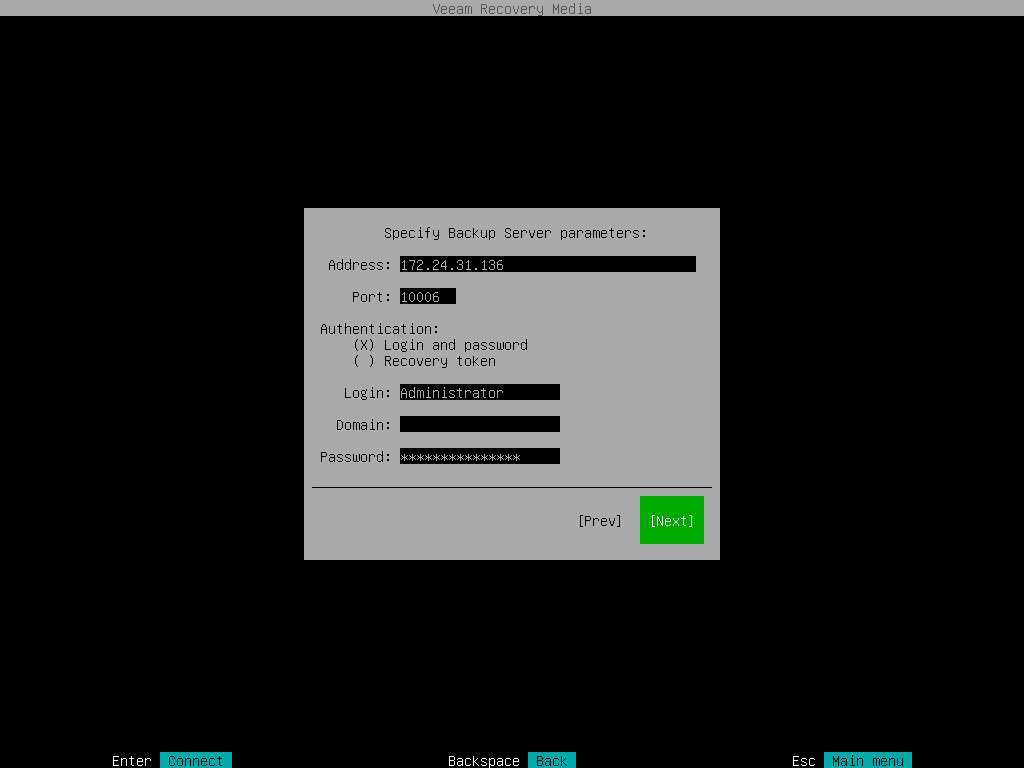The height and width of the screenshot is (768, 1024).
Task: Click the green [Next] button
Action: point(671,520)
